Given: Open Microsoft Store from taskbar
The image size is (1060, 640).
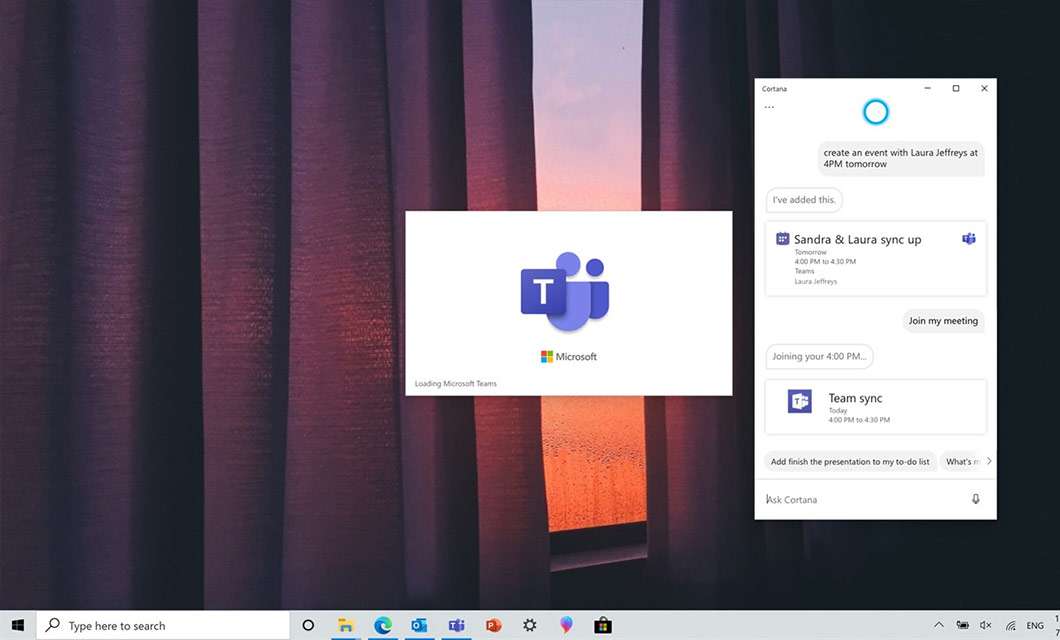Looking at the screenshot, I should click(602, 626).
